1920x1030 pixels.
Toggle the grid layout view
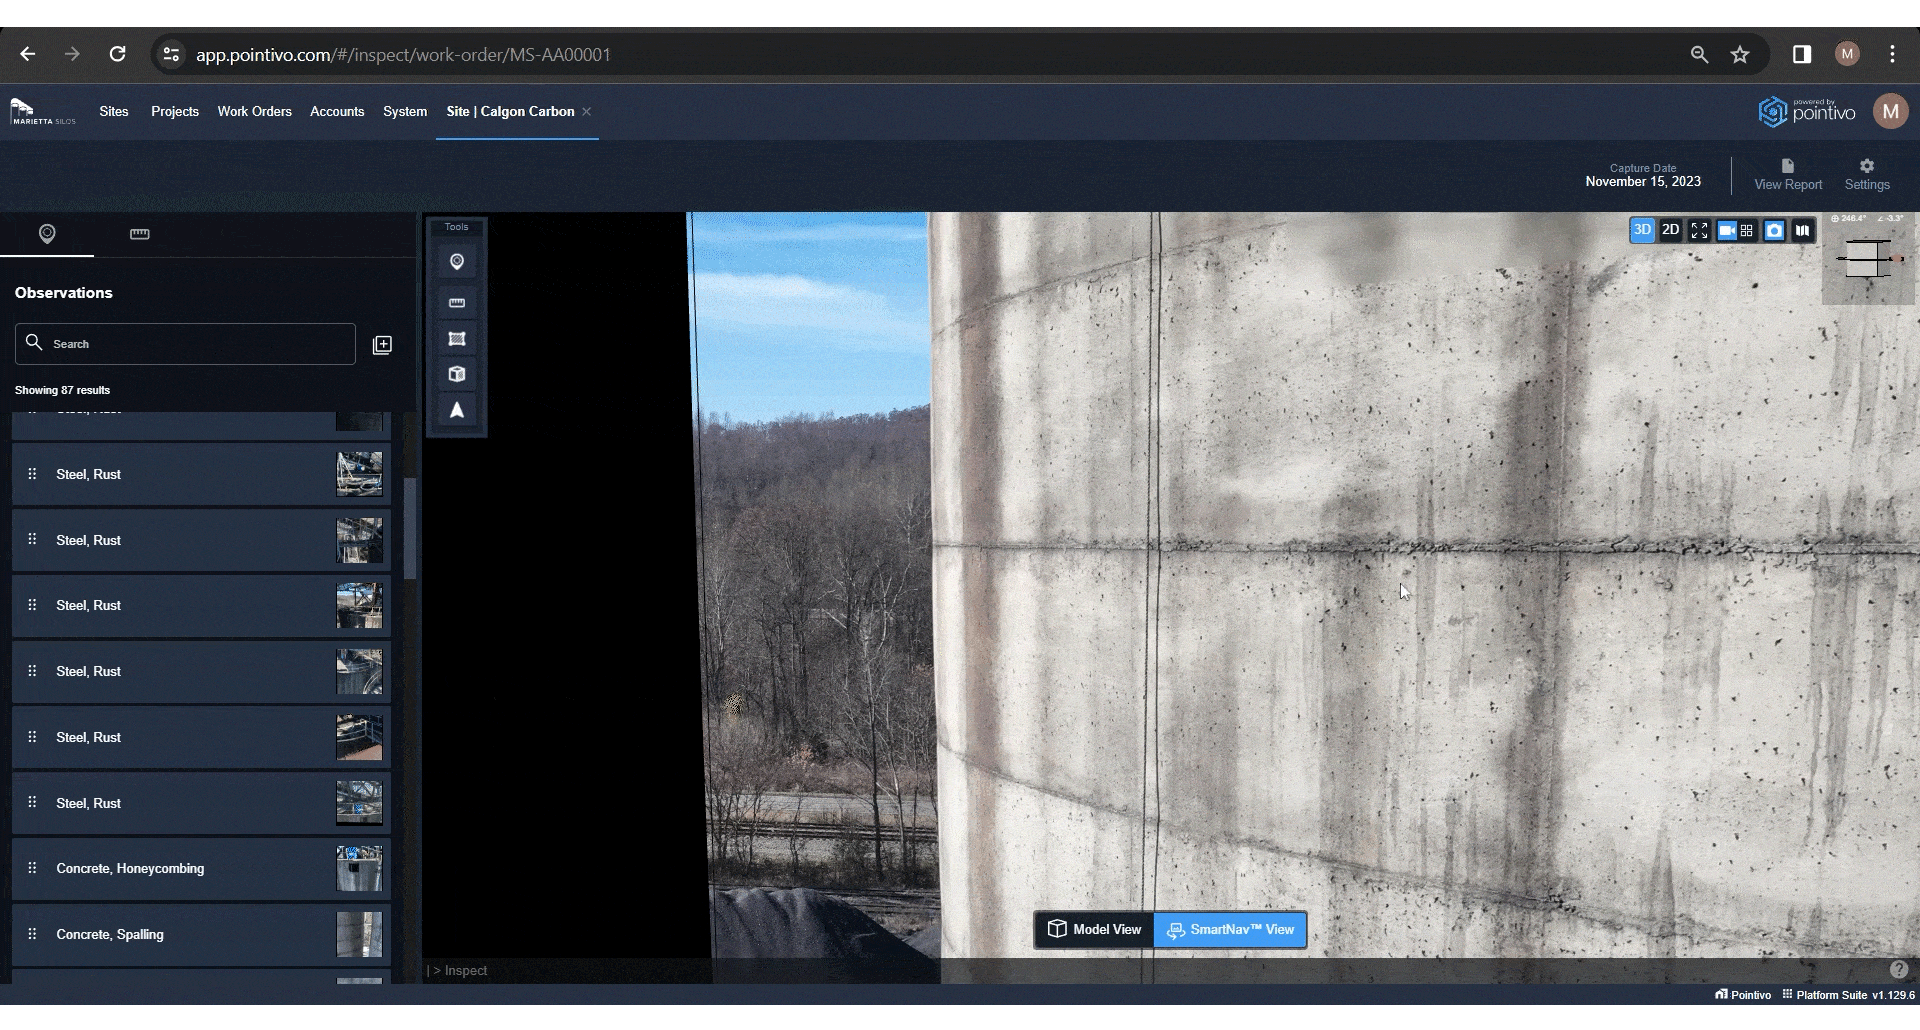(x=1747, y=231)
